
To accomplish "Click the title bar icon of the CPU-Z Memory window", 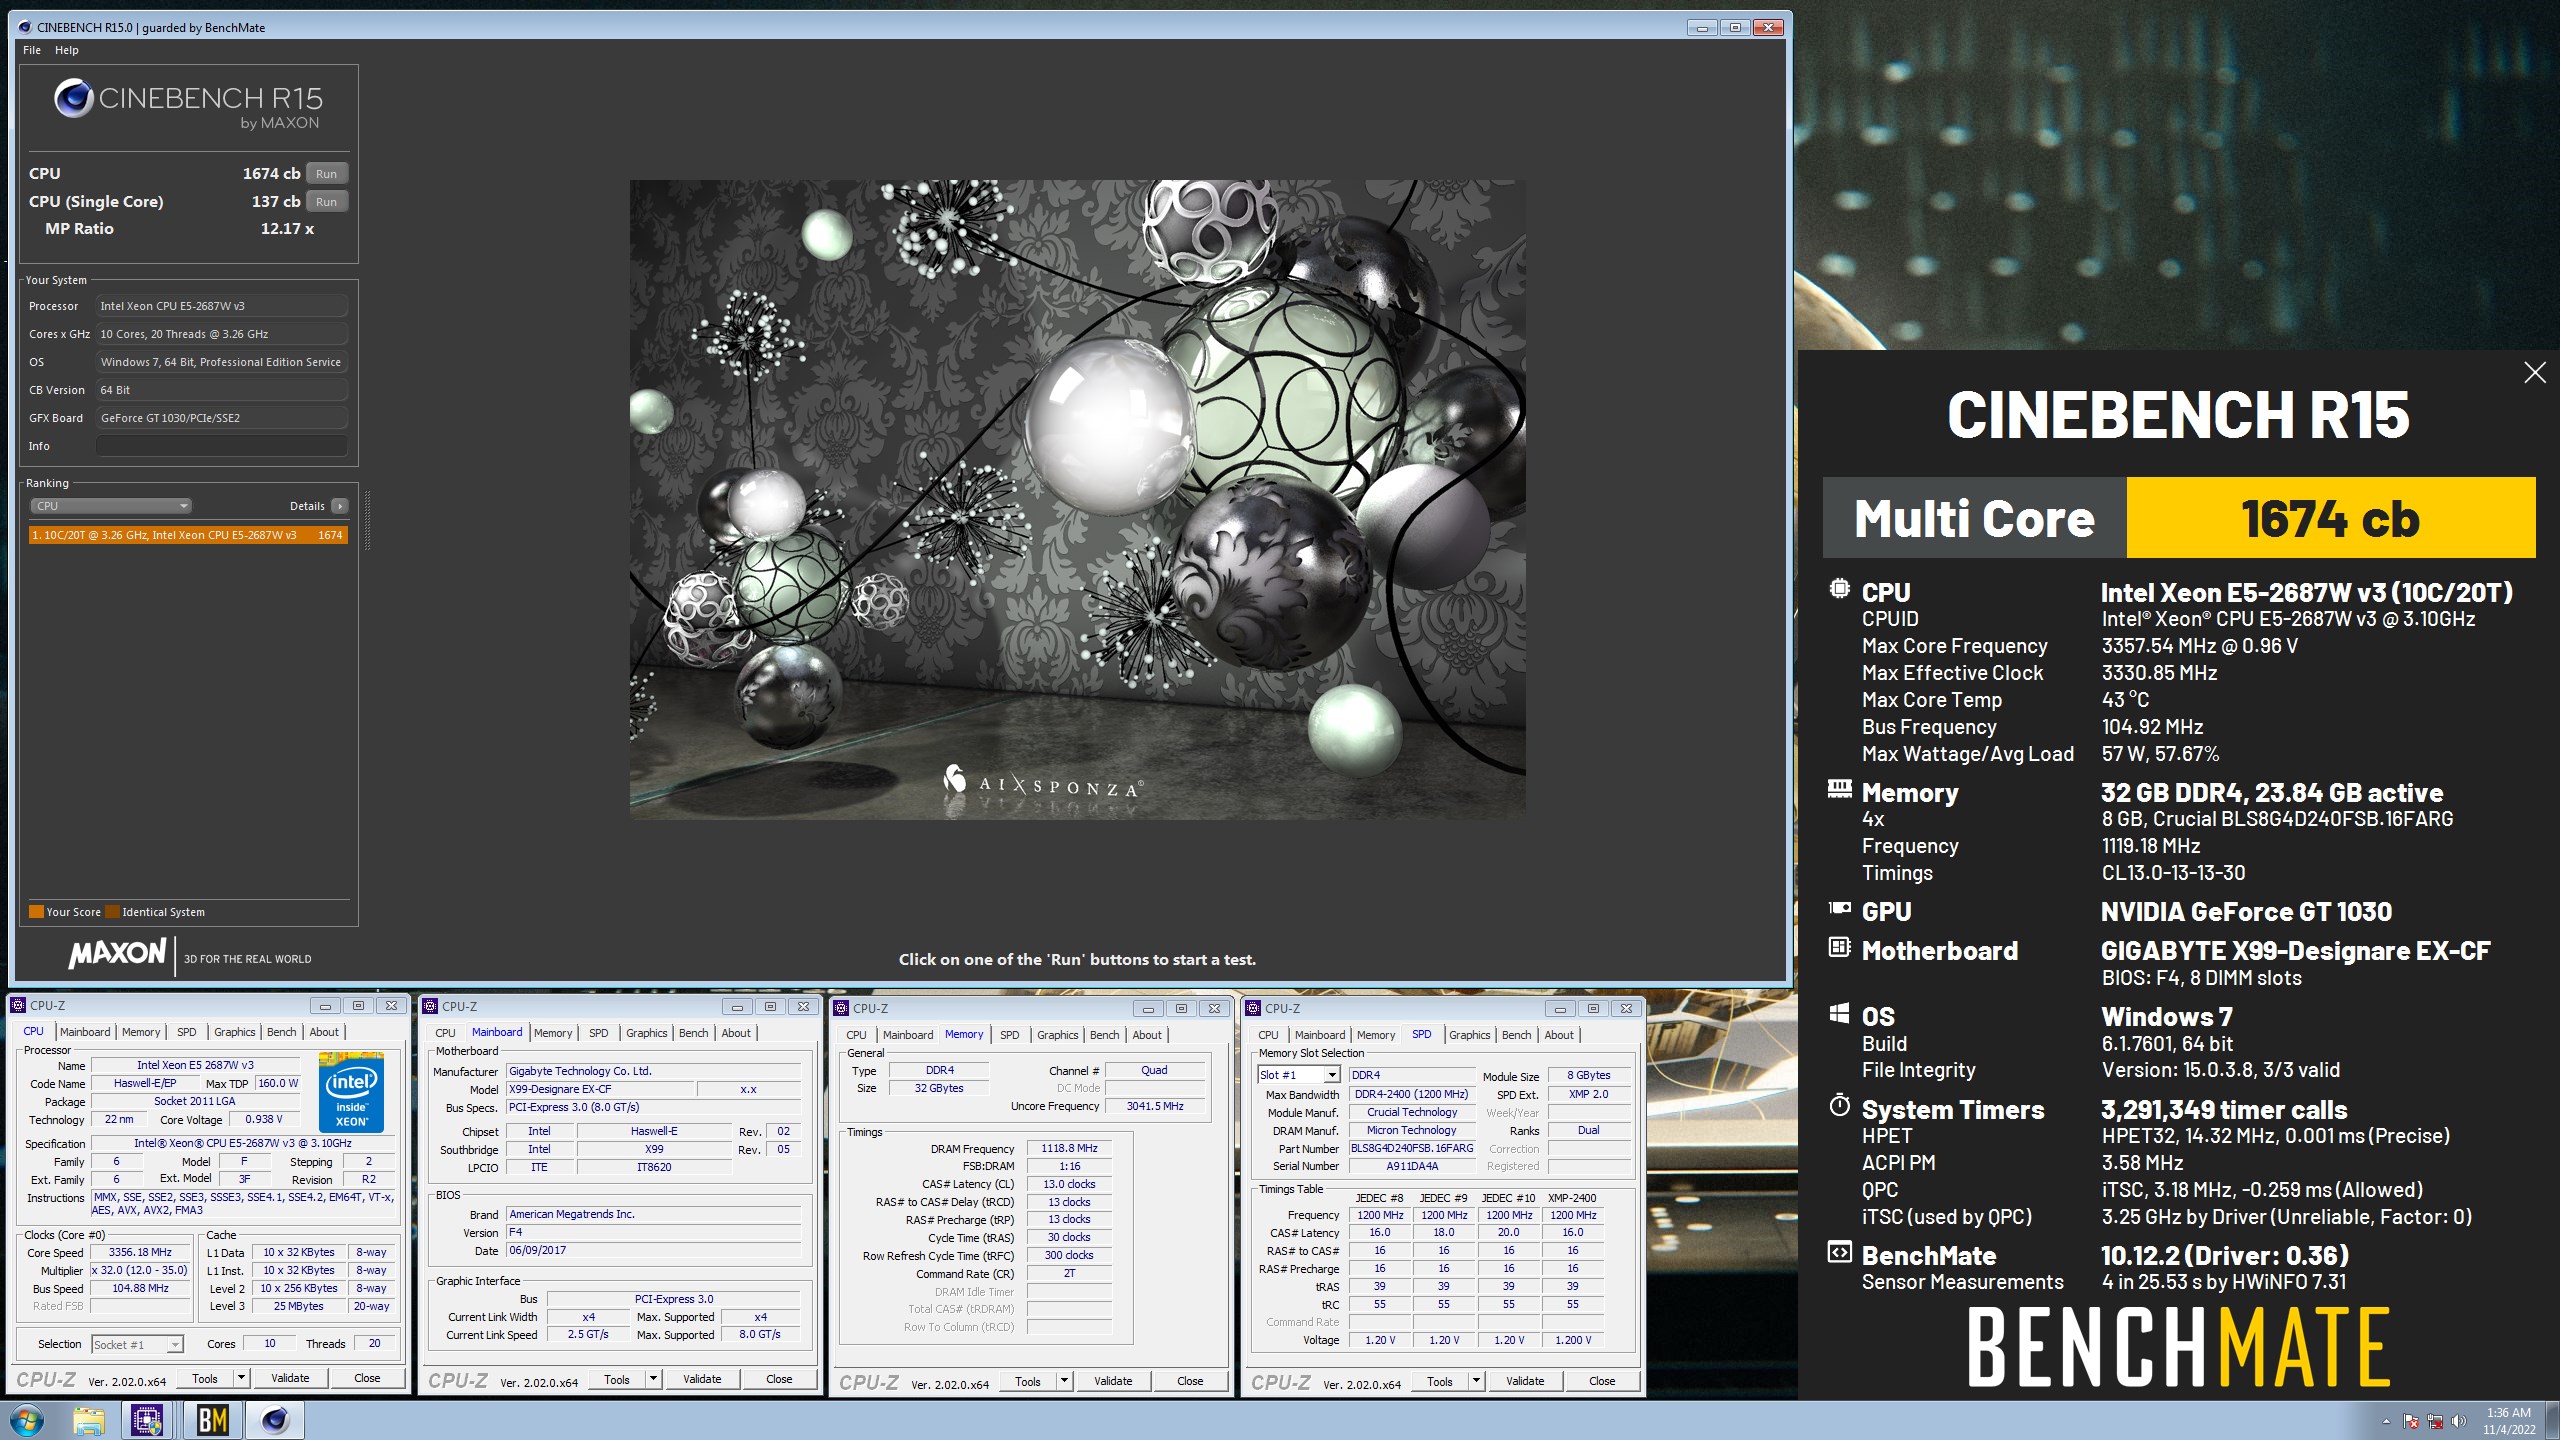I will click(x=841, y=1008).
